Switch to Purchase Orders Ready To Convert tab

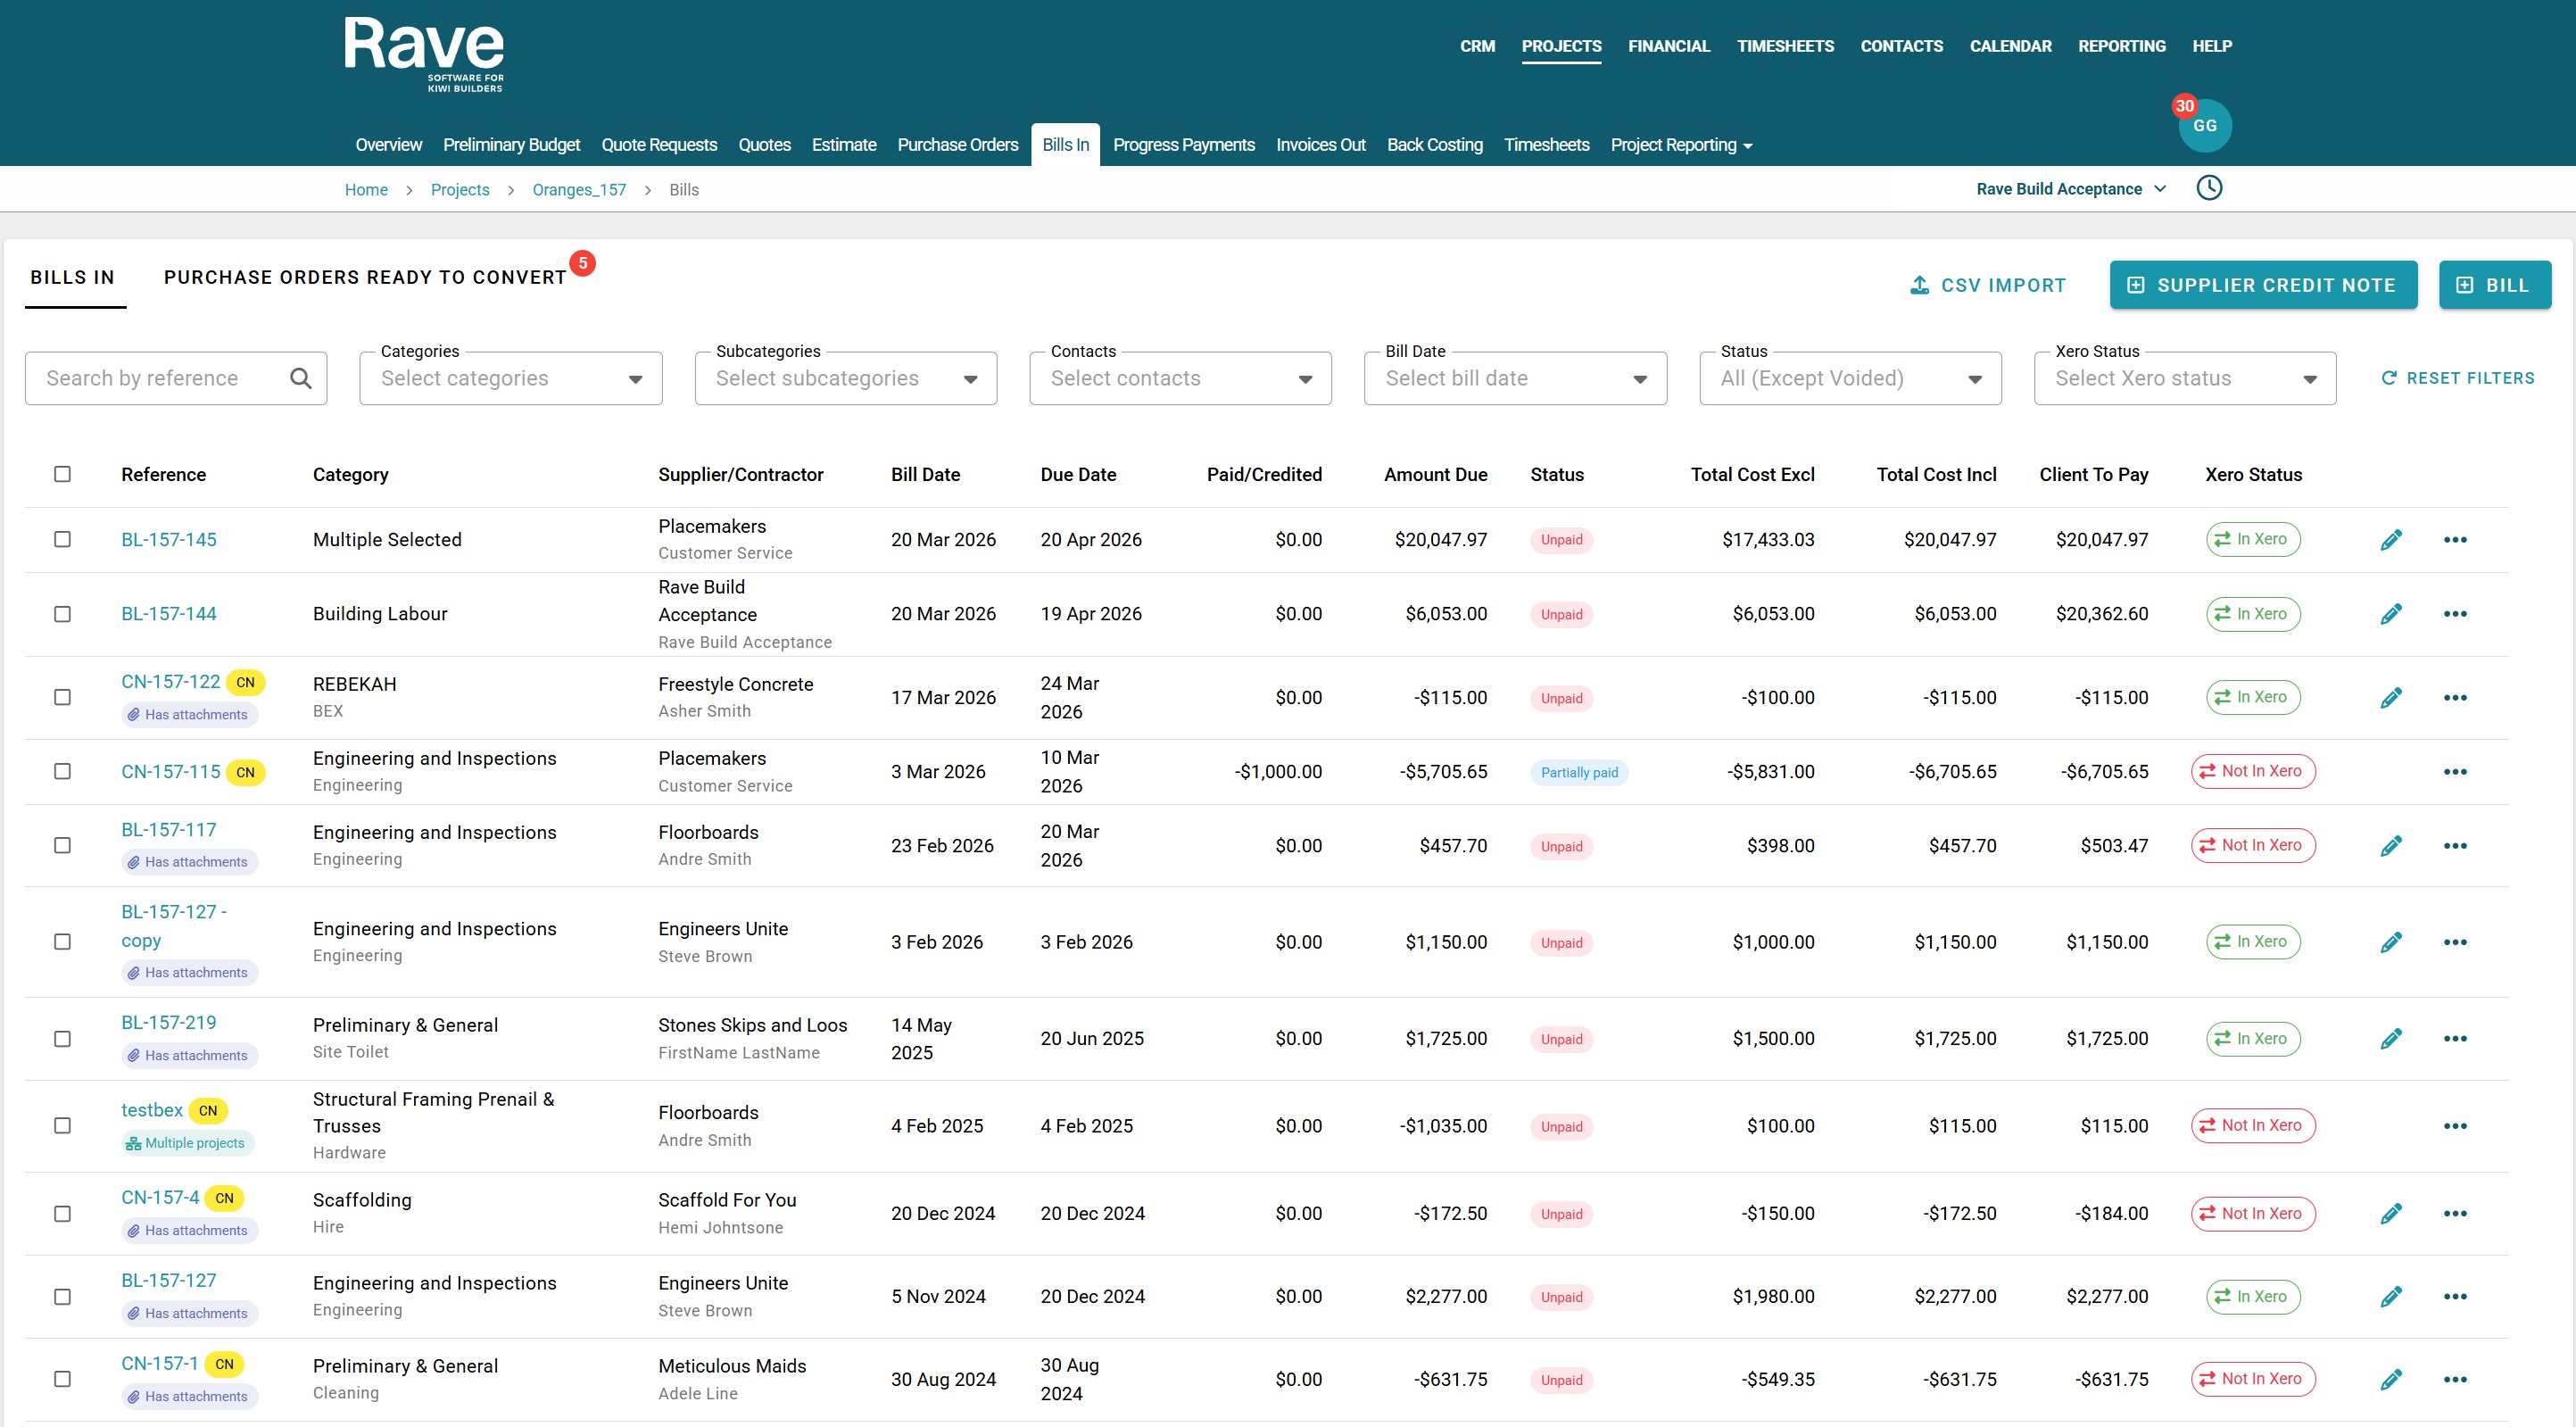pyautogui.click(x=365, y=277)
